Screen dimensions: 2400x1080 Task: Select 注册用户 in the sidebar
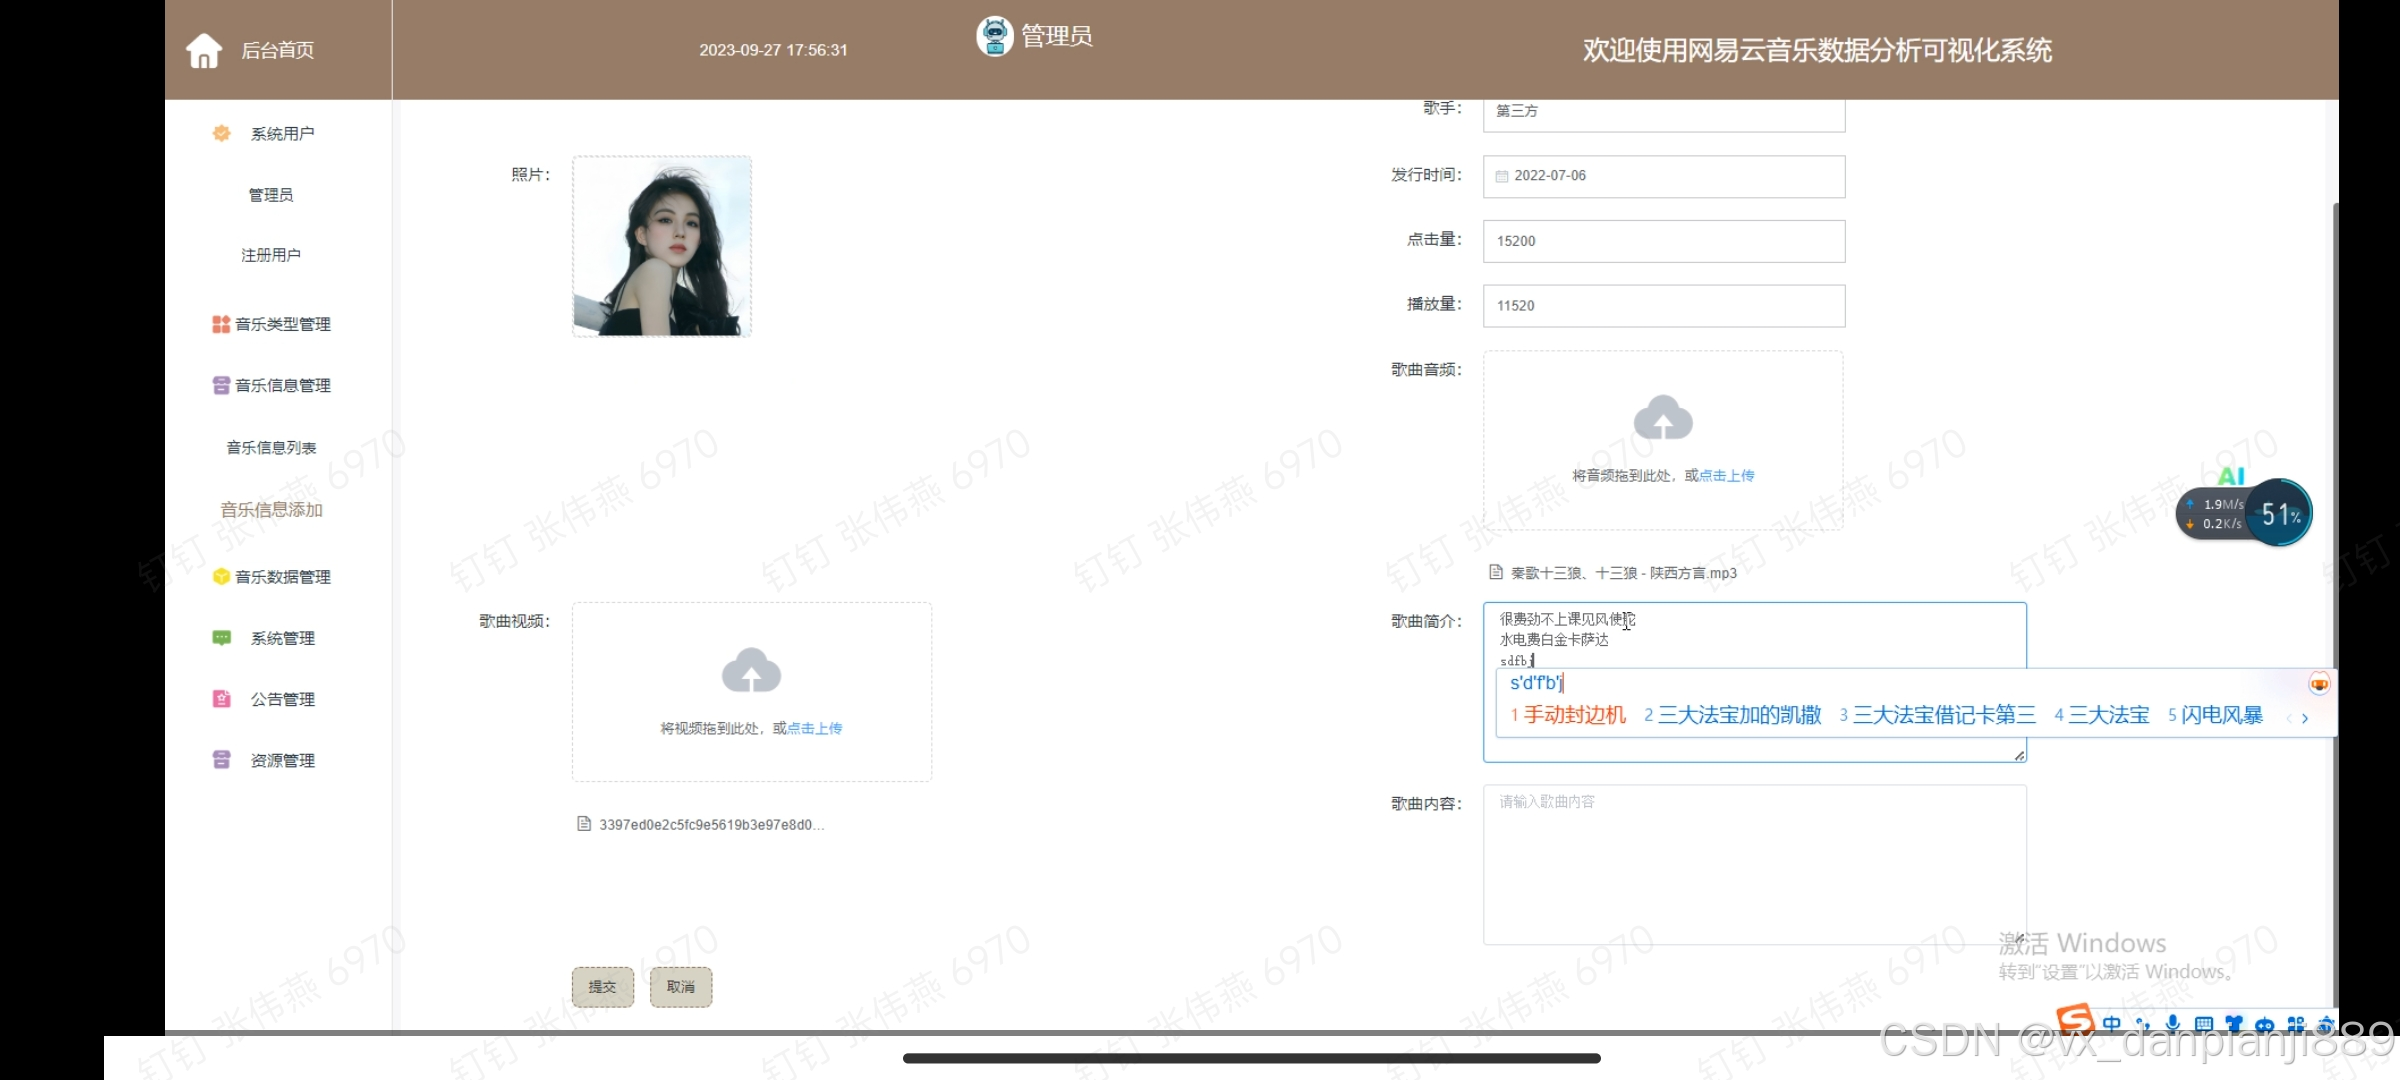point(271,255)
